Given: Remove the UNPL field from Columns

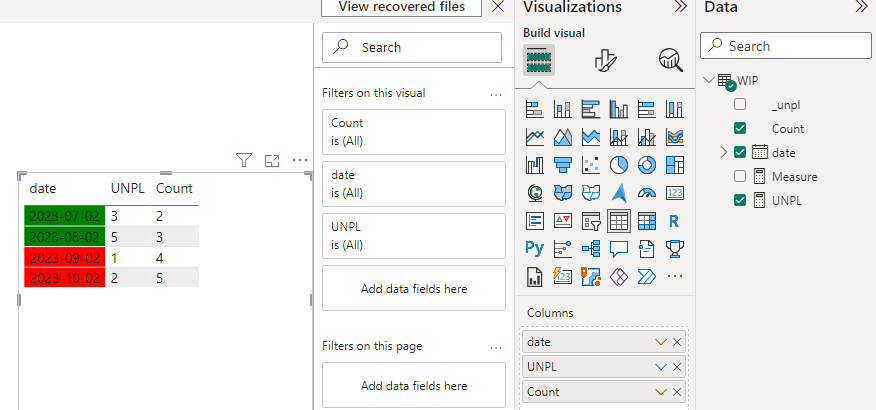Looking at the screenshot, I should coord(677,367).
